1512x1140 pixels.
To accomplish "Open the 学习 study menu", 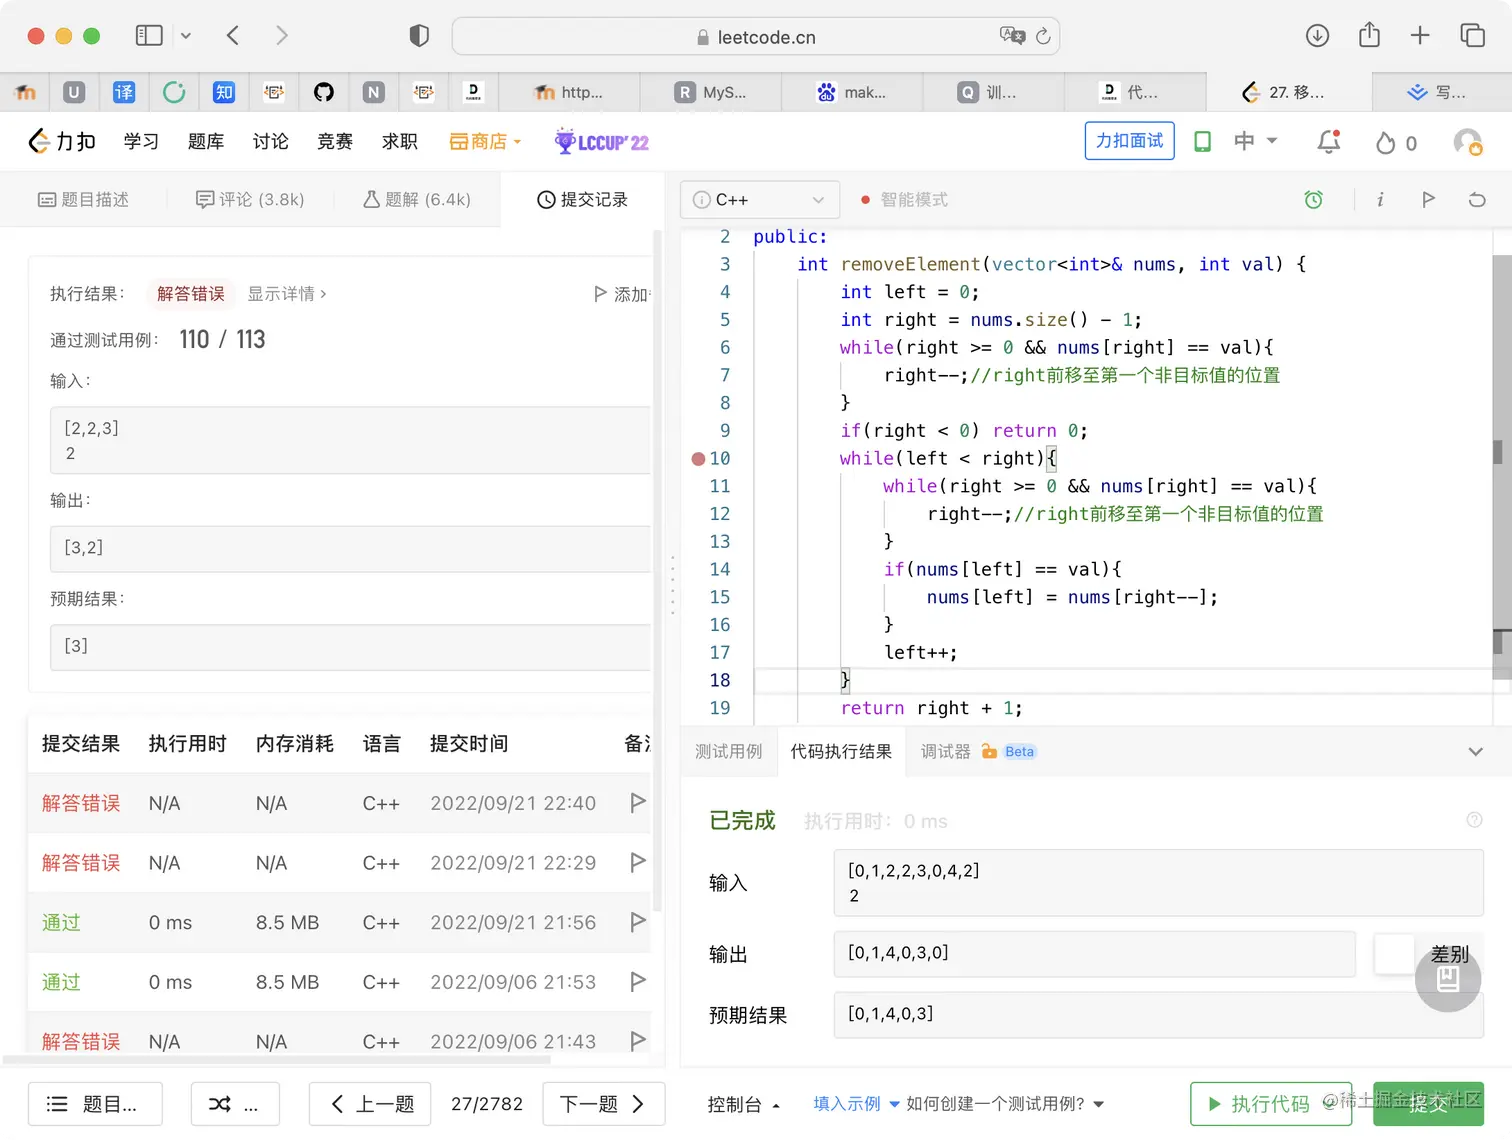I will point(141,142).
